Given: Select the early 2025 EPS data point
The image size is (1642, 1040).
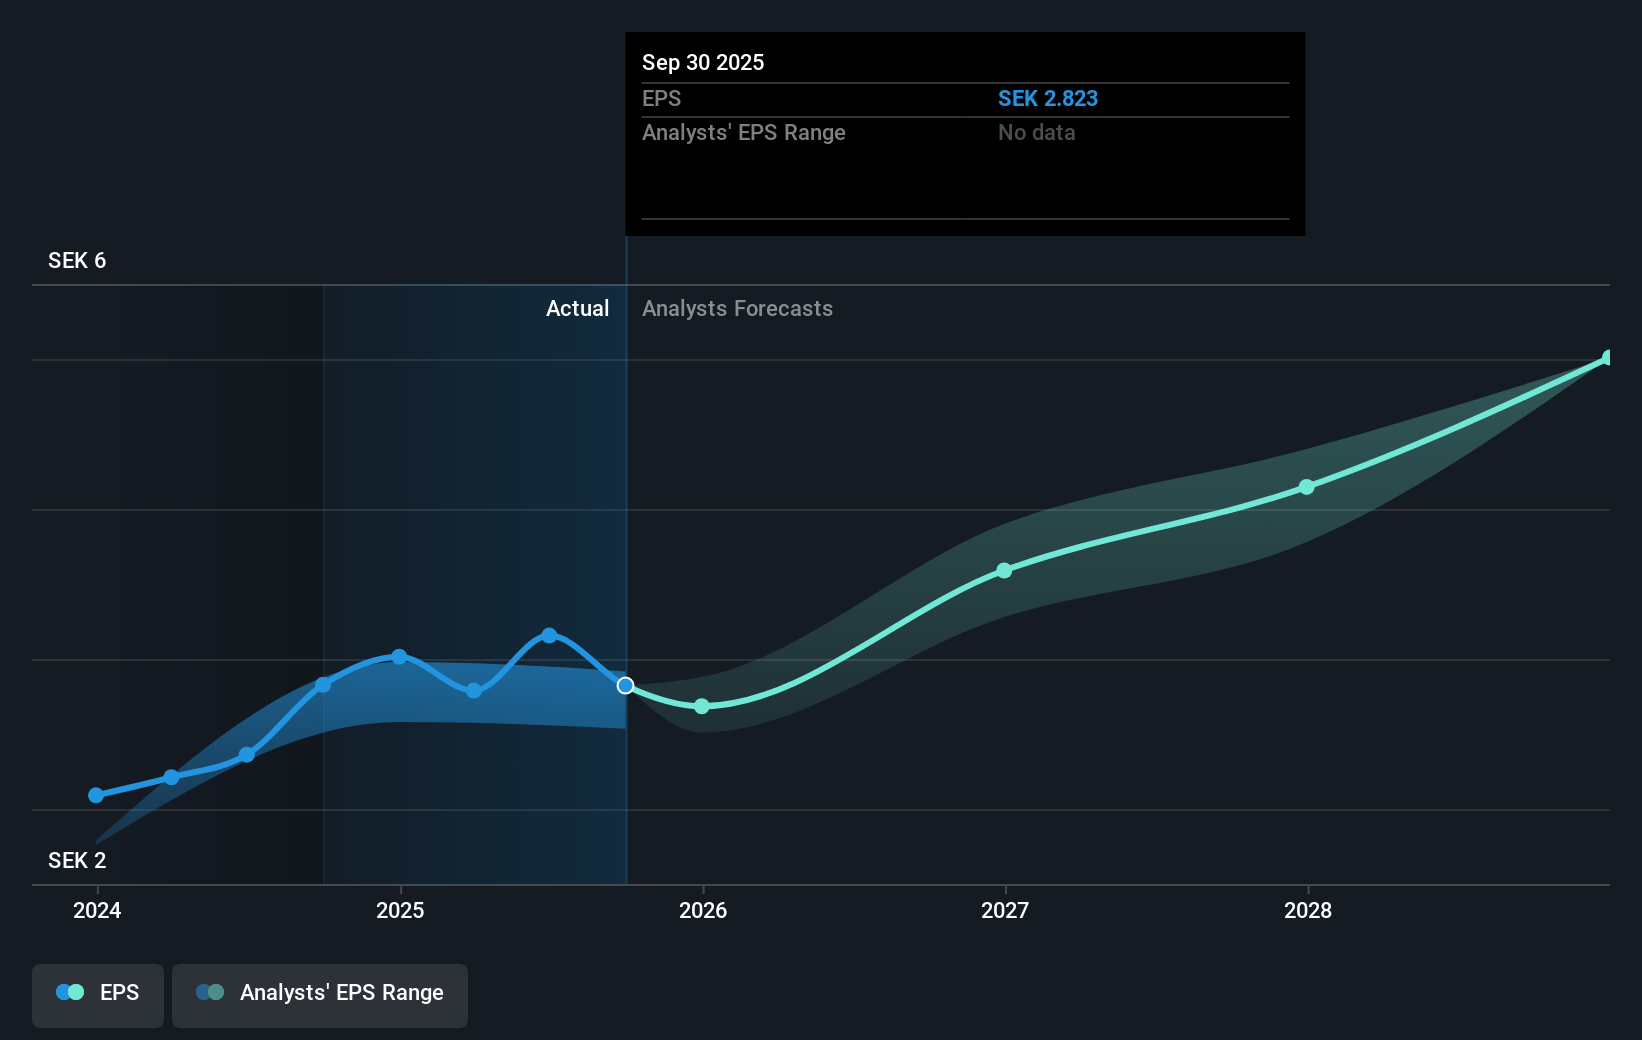Looking at the screenshot, I should click(x=399, y=657).
